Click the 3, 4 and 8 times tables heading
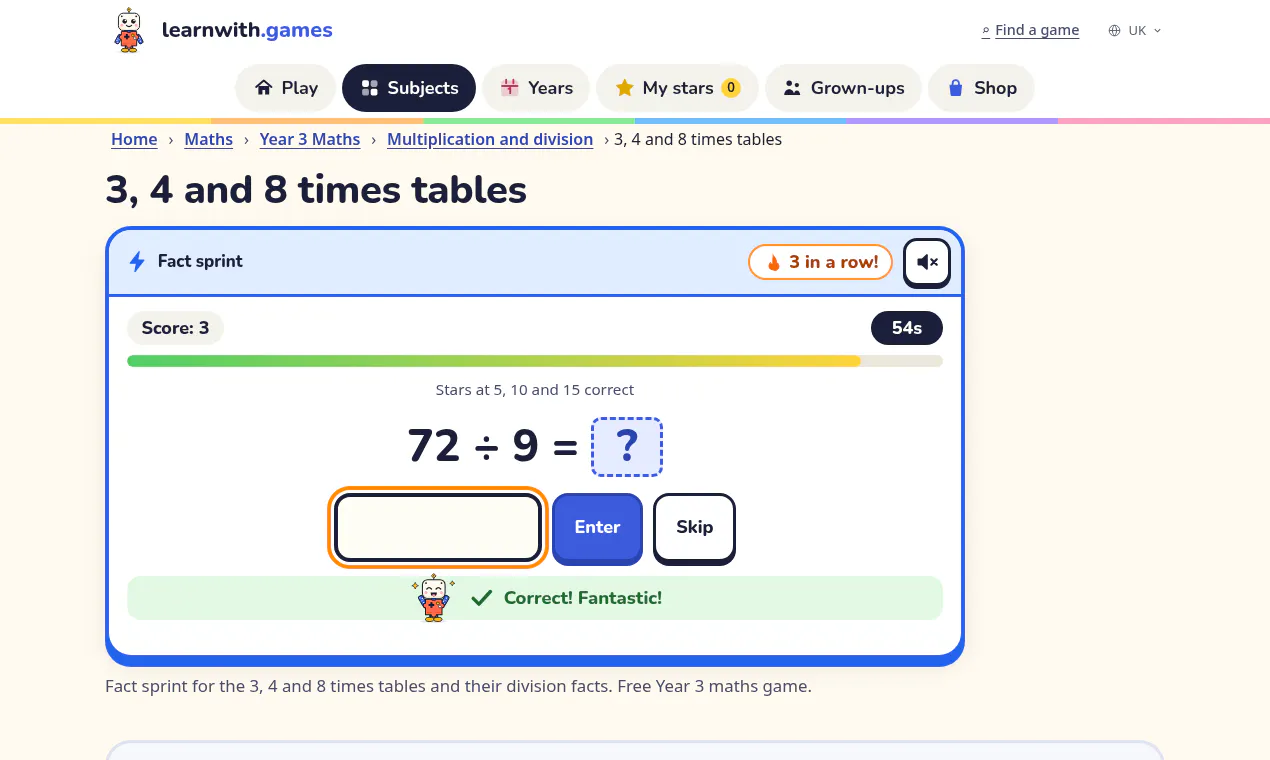The width and height of the screenshot is (1270, 760). pyautogui.click(x=316, y=190)
